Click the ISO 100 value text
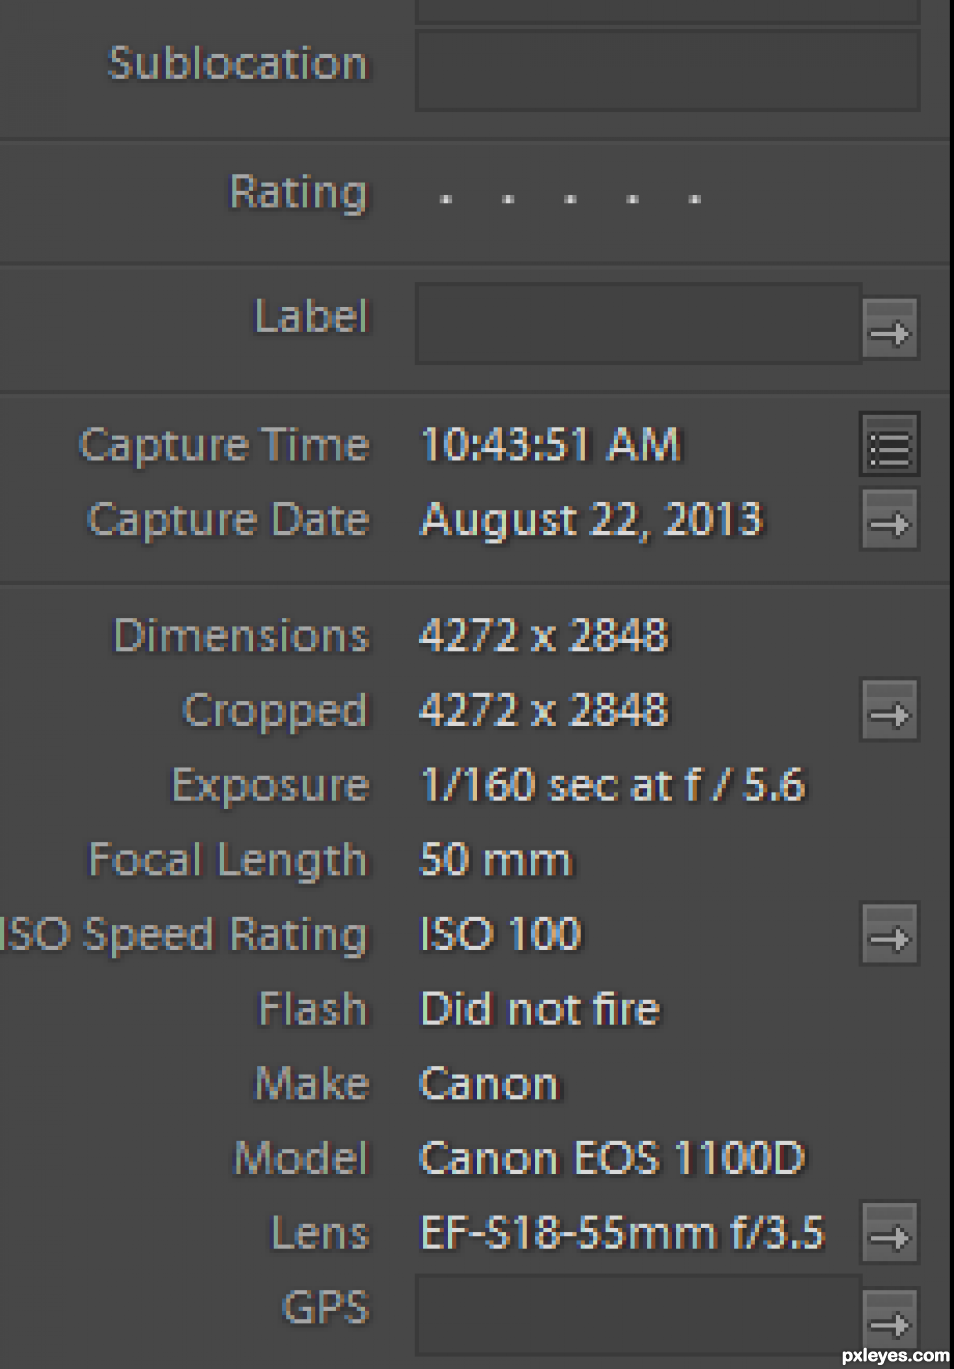Screen dimensions: 954x1369 [x=500, y=935]
